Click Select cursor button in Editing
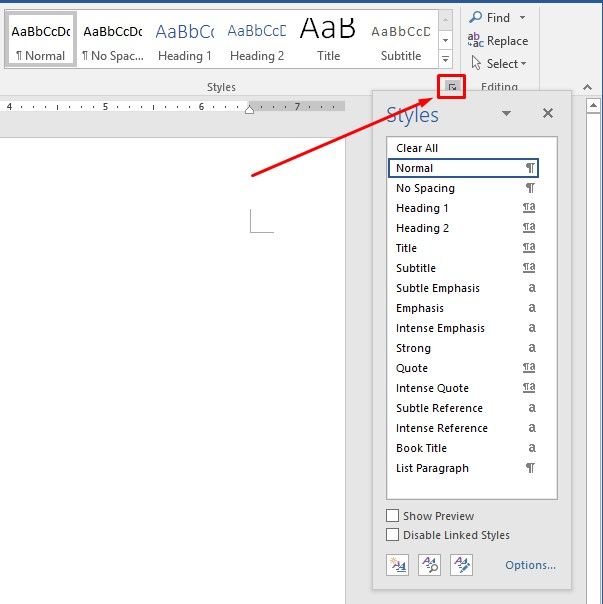This screenshot has height=604, width=603. point(499,64)
